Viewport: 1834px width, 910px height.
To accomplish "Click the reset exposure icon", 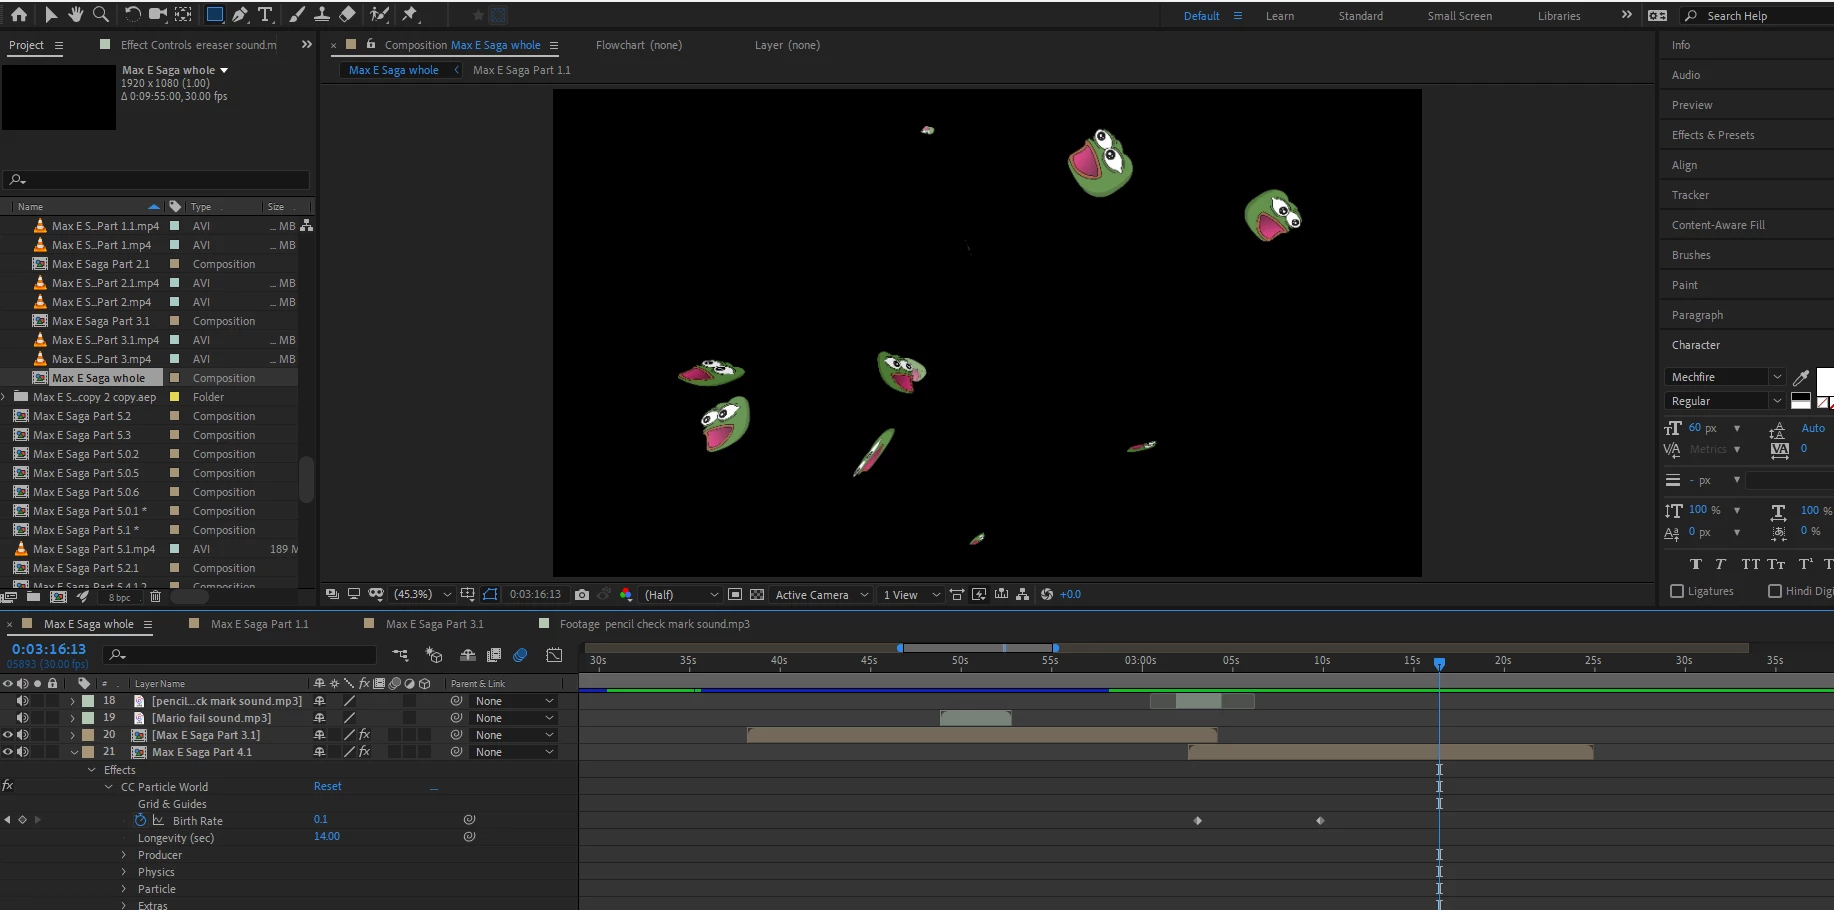I will 1047,594.
